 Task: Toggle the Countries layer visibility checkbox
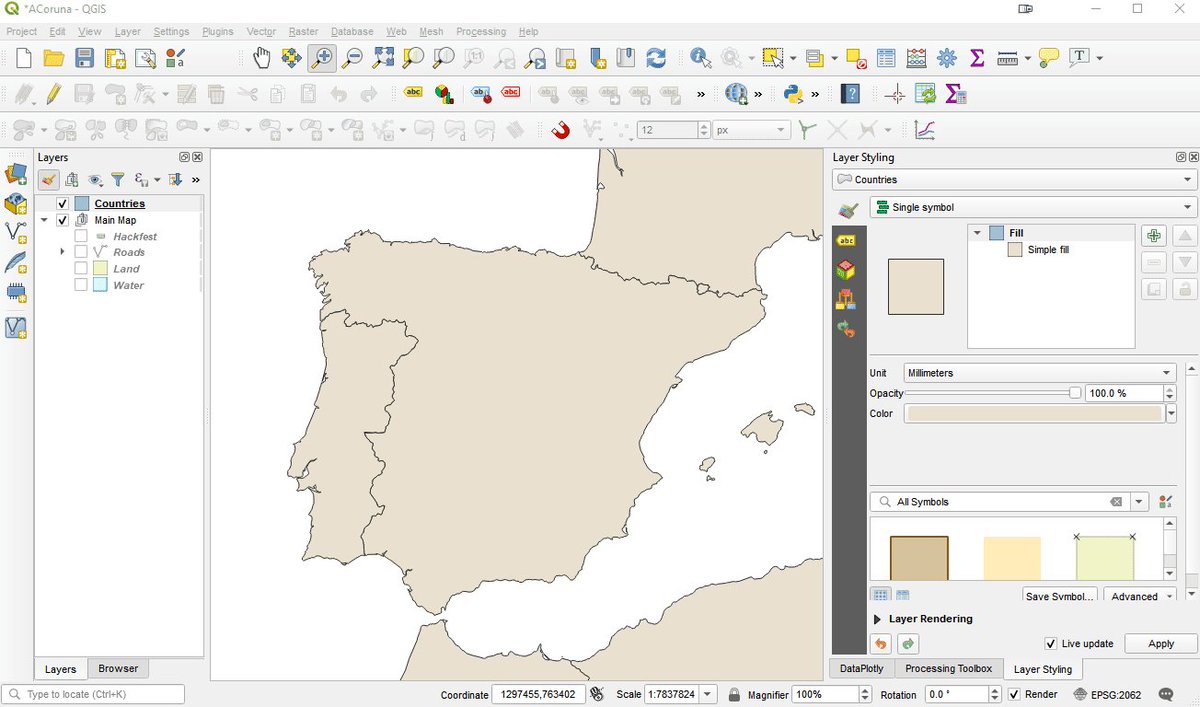tap(63, 204)
